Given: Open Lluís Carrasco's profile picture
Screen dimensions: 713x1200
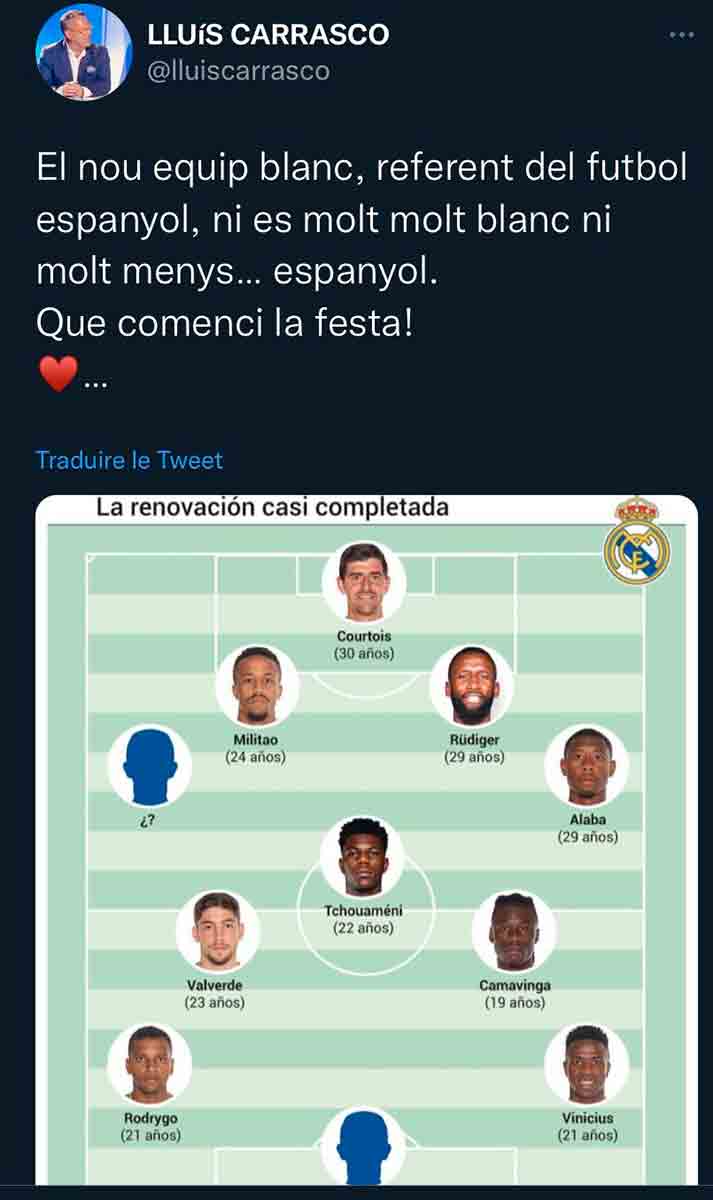Looking at the screenshot, I should tap(84, 52).
